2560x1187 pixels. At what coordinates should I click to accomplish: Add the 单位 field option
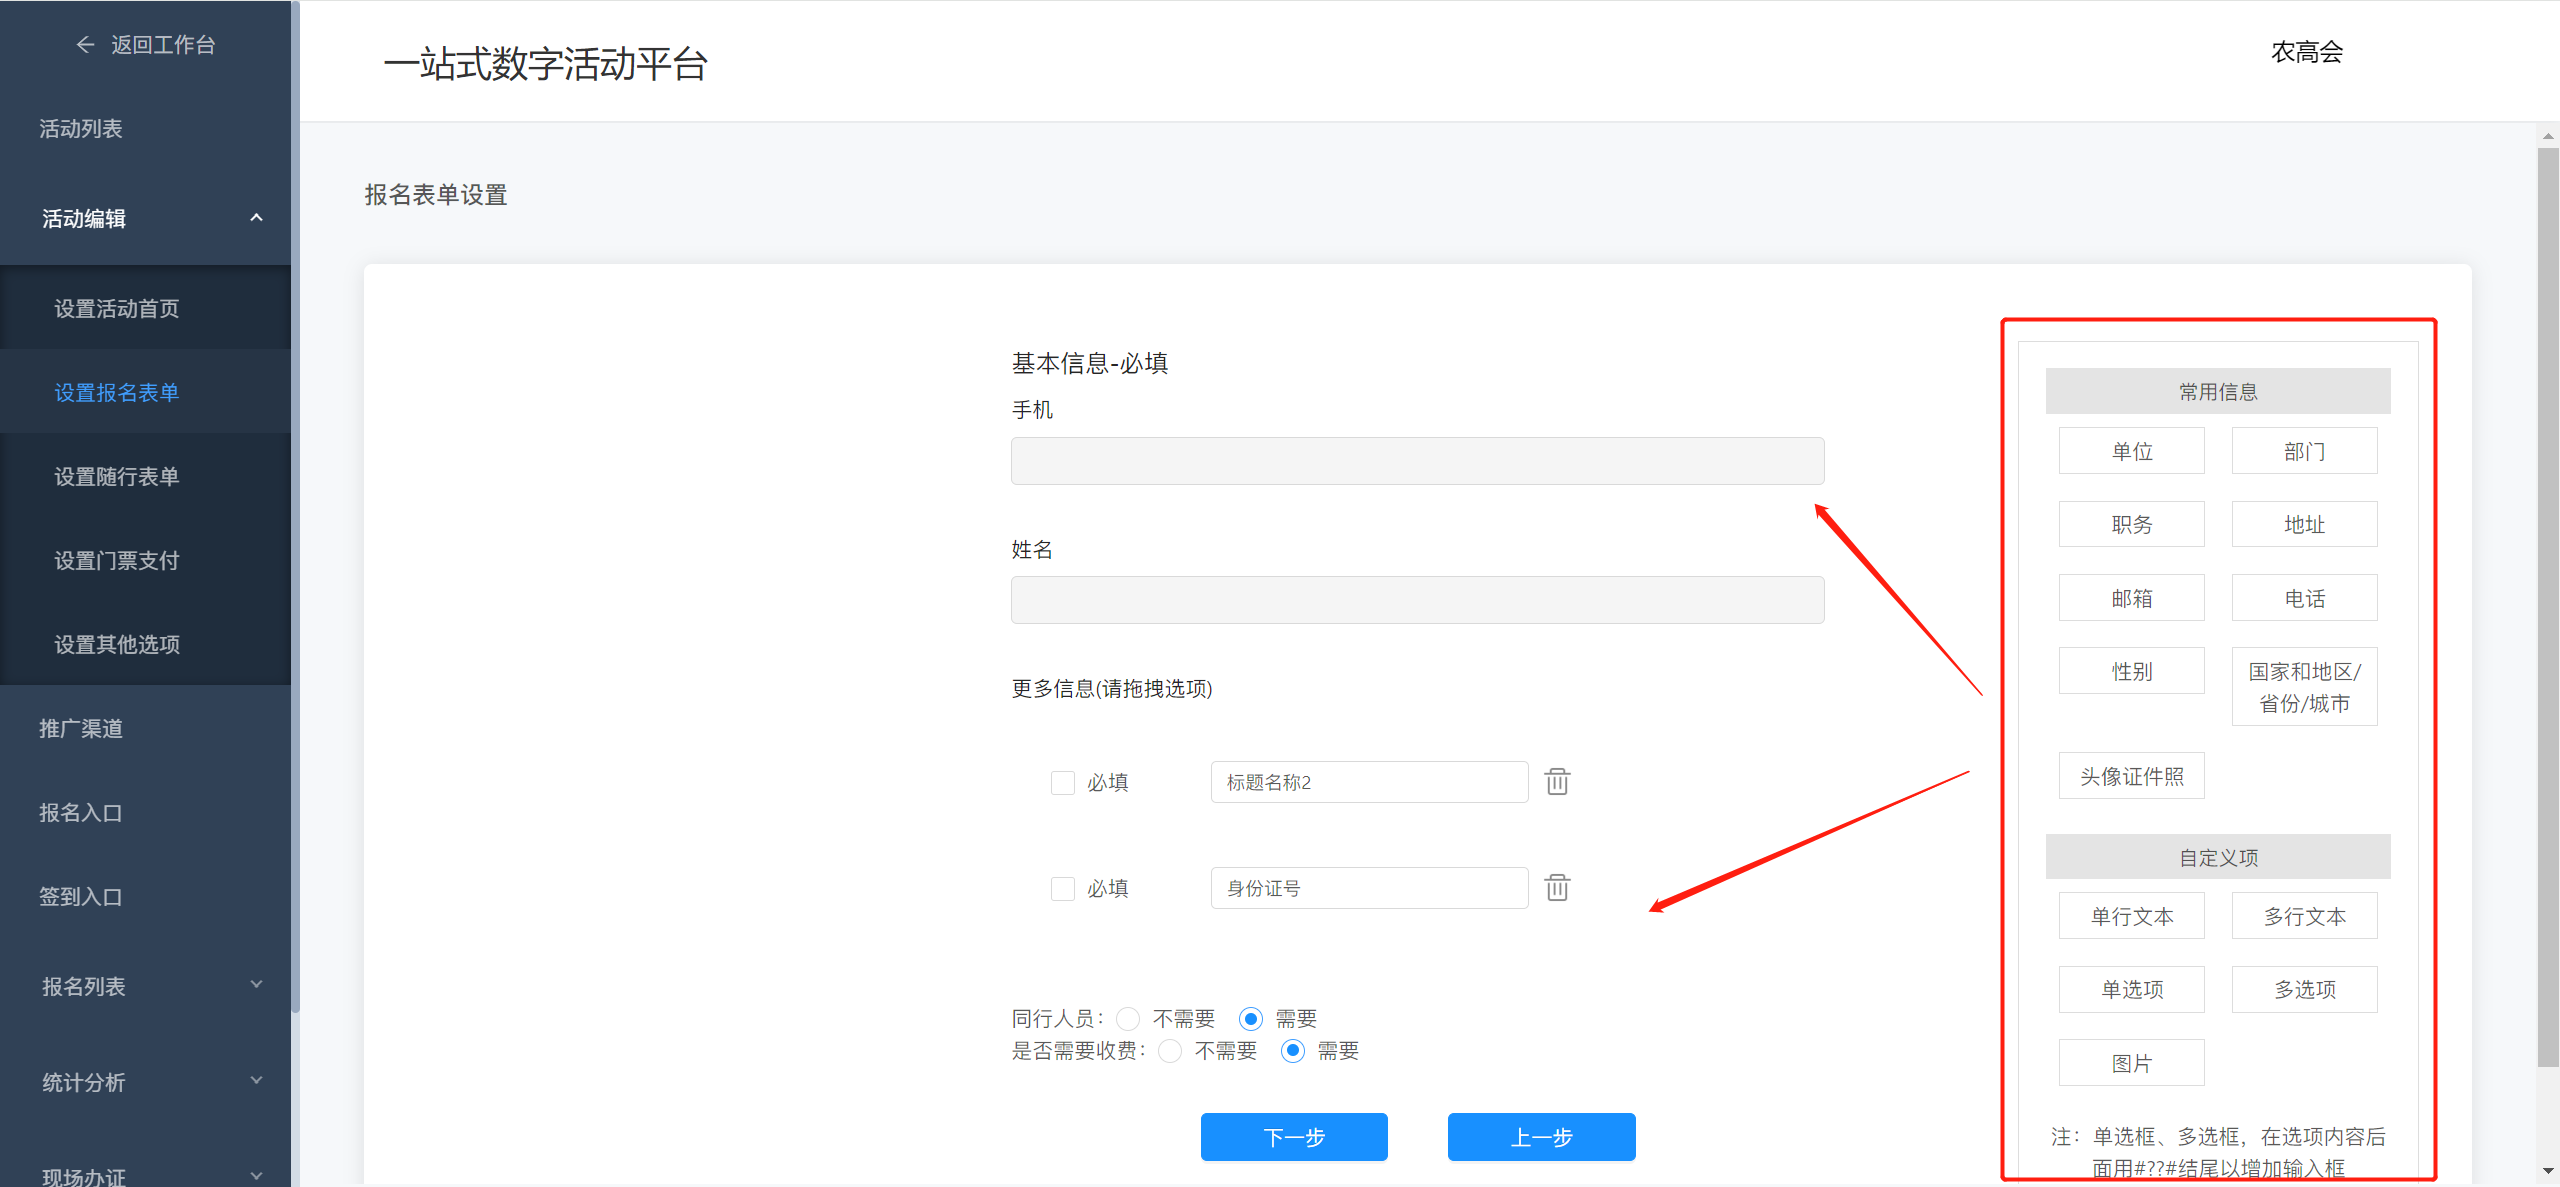[2131, 451]
